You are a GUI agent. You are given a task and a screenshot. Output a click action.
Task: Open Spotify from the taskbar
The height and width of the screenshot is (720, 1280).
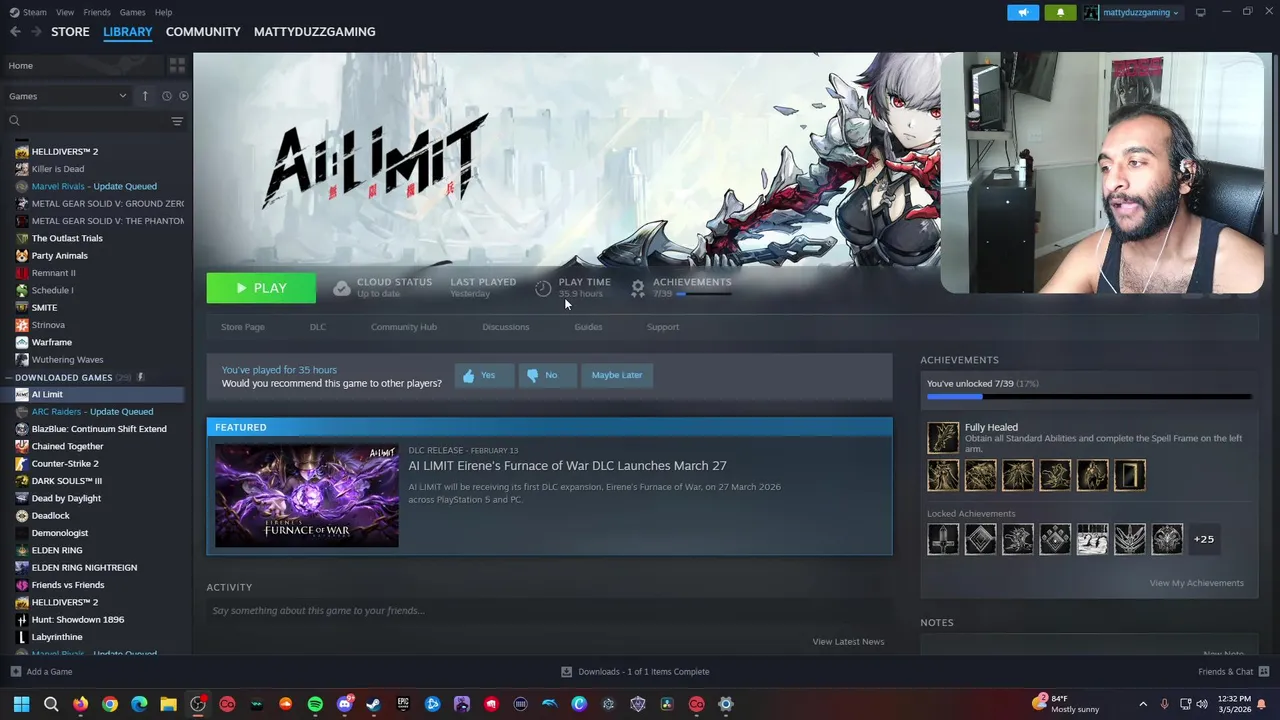tap(315, 704)
